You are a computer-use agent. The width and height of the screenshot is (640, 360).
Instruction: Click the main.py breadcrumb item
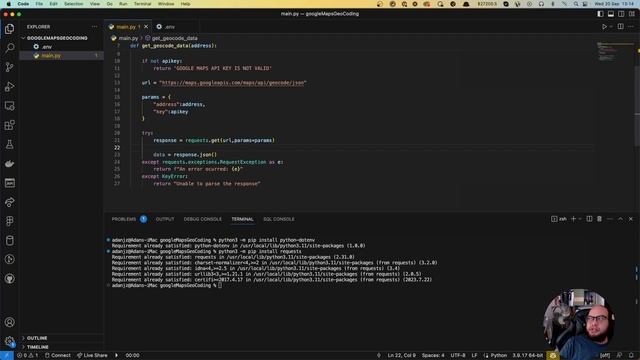tap(128, 38)
